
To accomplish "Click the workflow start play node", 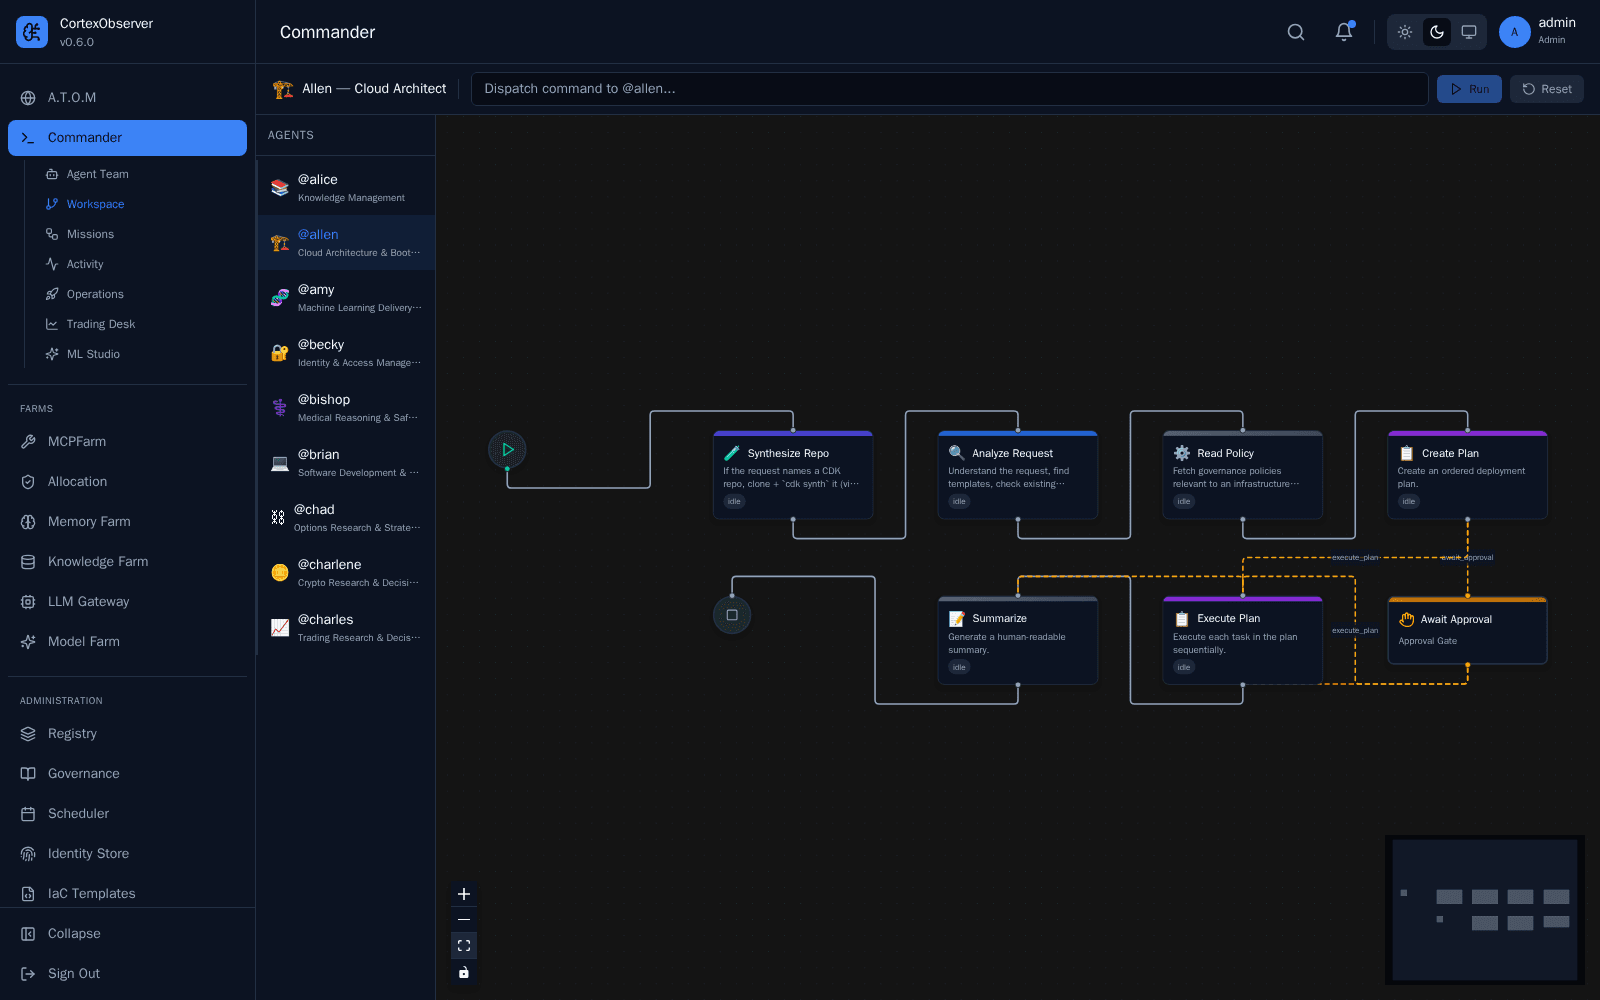I will [x=507, y=450].
